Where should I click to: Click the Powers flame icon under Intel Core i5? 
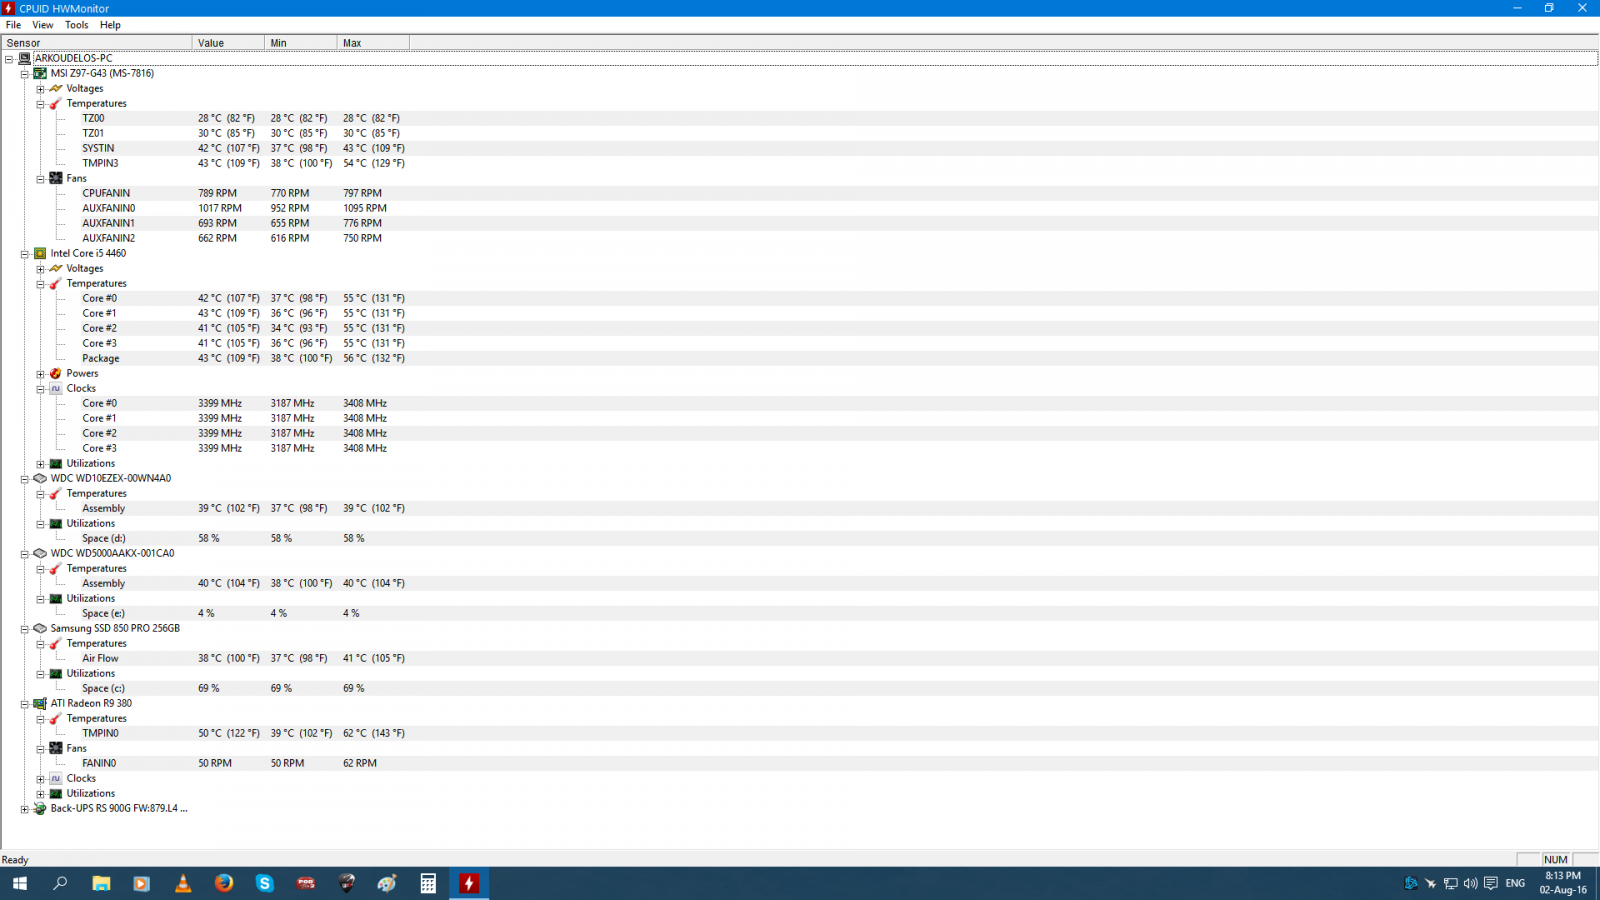tap(56, 373)
